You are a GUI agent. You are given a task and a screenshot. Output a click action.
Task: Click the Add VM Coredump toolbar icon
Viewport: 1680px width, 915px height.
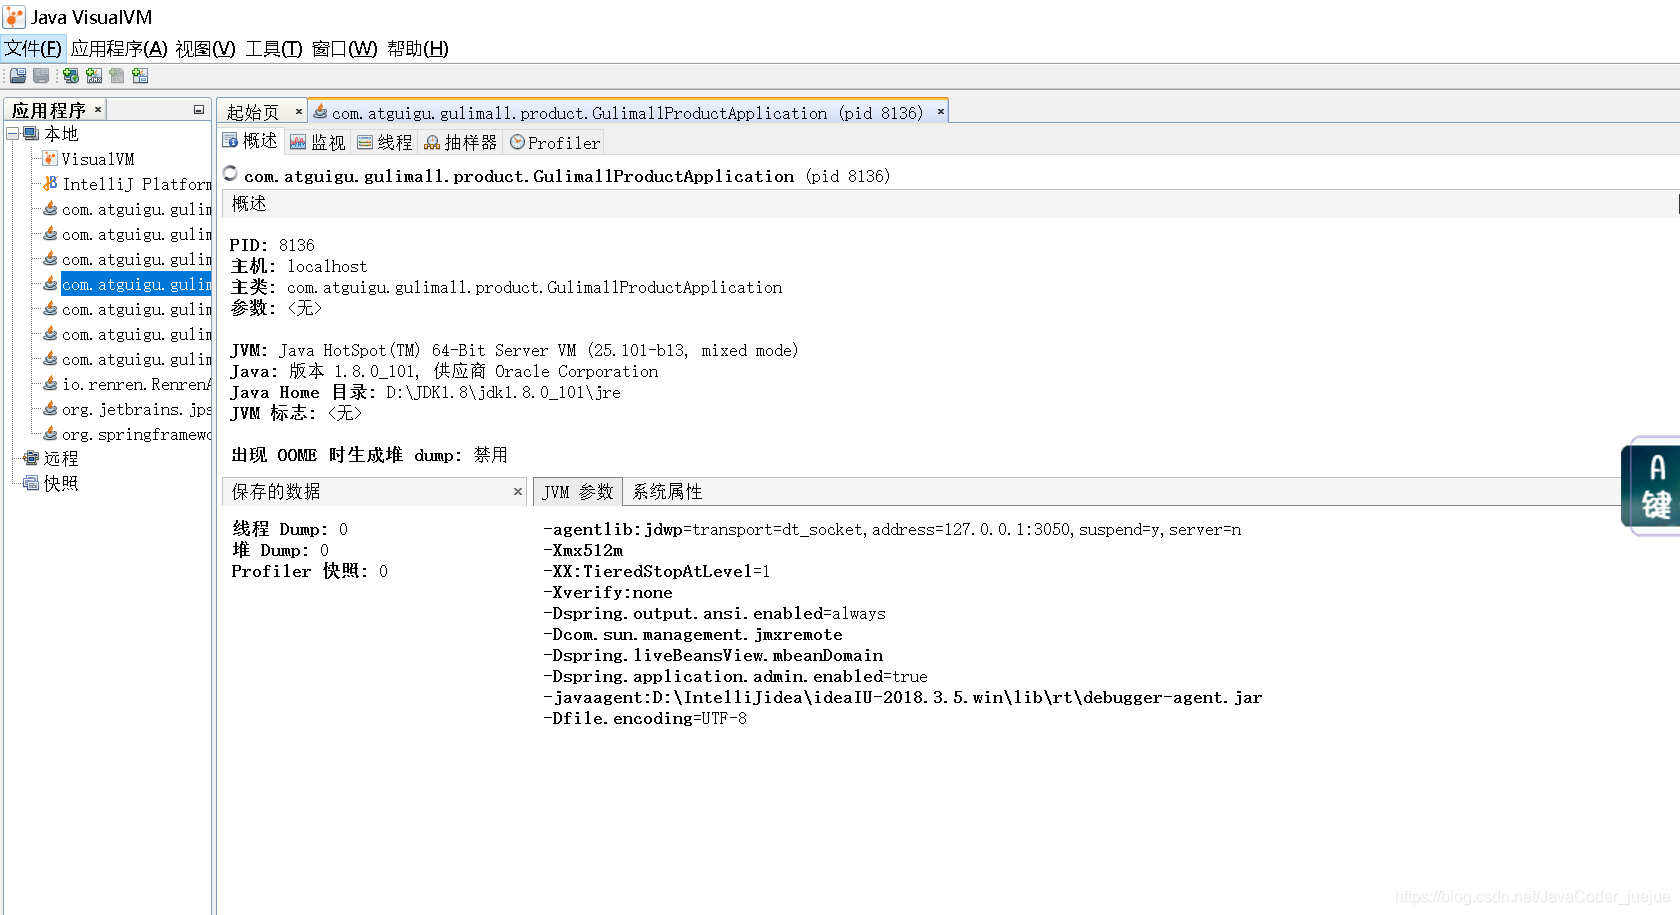117,76
